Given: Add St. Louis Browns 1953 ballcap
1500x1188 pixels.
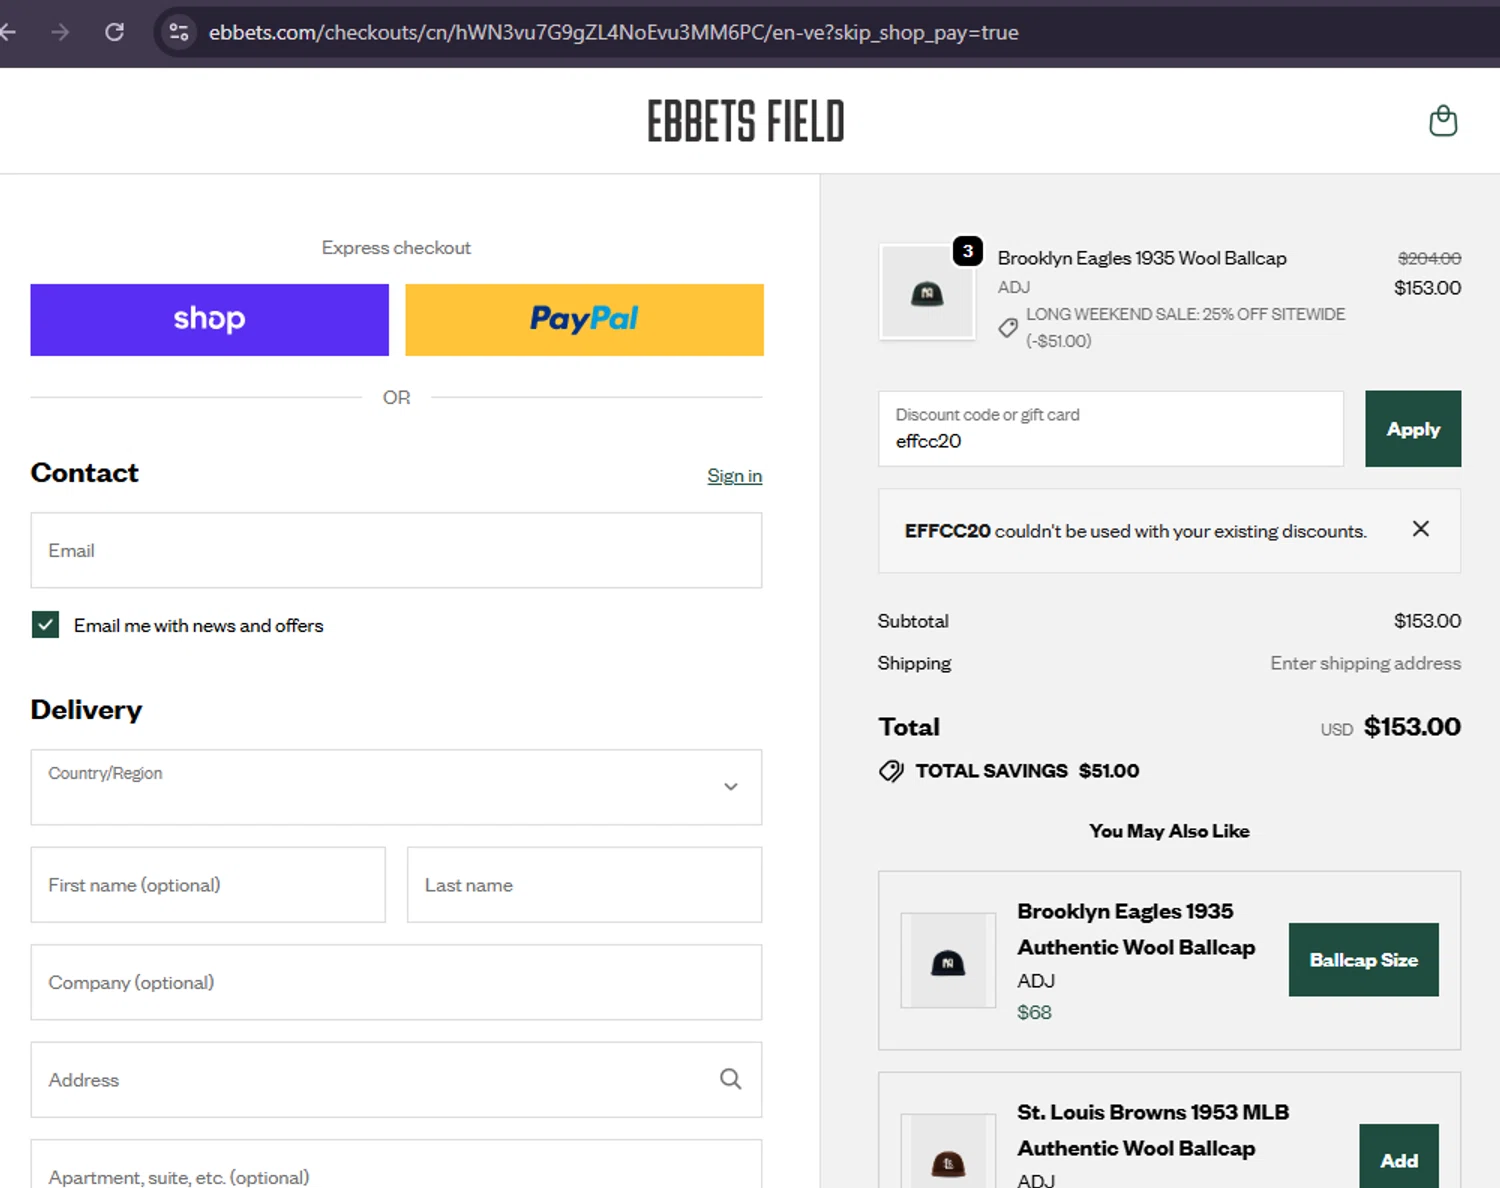Looking at the screenshot, I should pyautogui.click(x=1399, y=1158).
